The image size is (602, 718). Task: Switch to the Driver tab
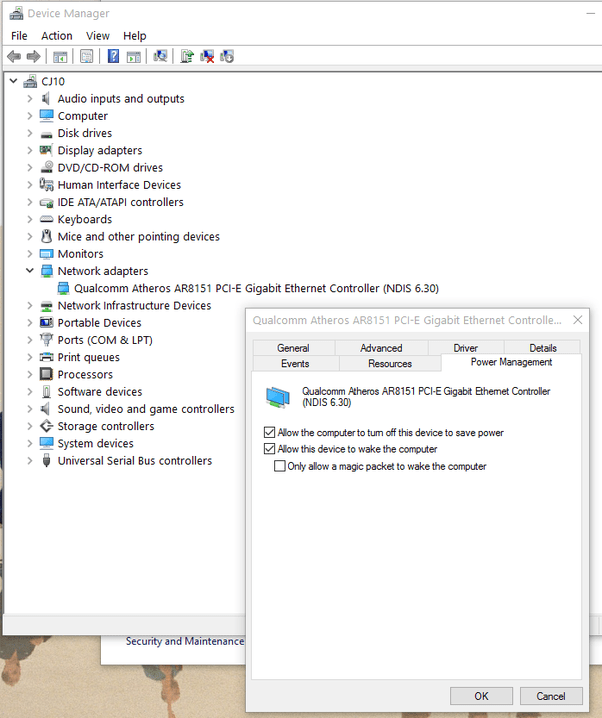(x=466, y=348)
